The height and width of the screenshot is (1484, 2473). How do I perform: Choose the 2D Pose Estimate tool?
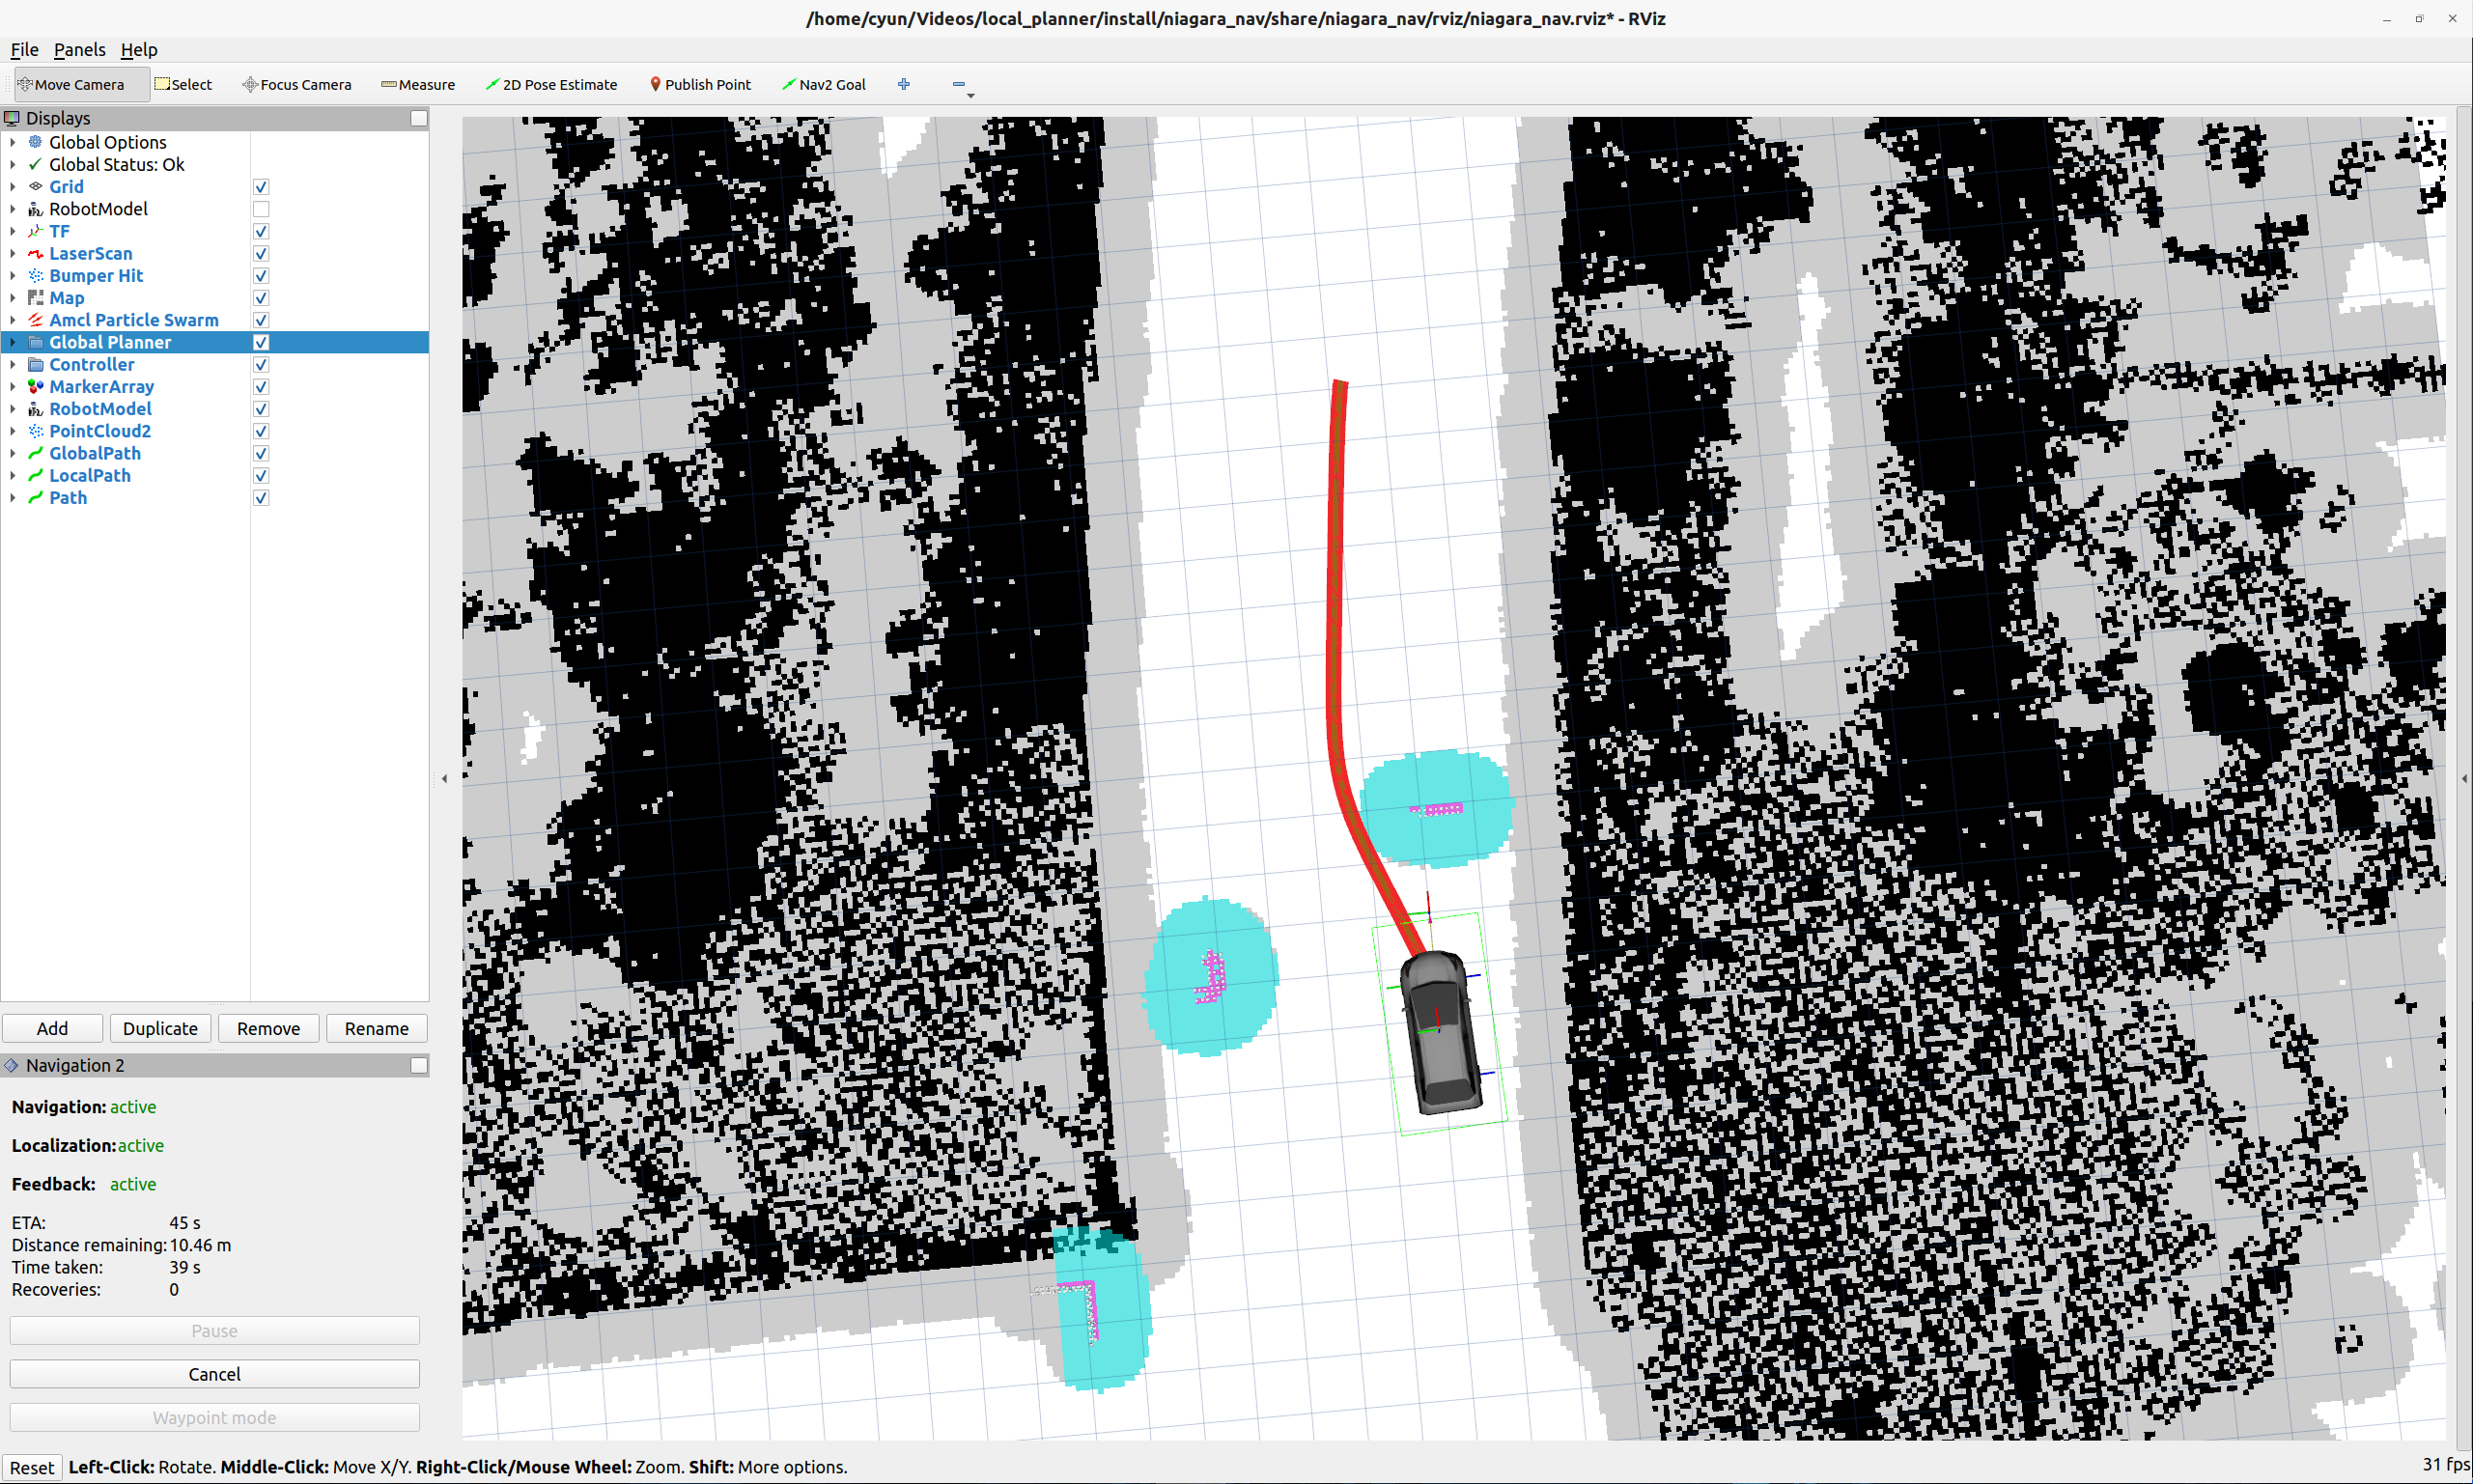pyautogui.click(x=551, y=85)
